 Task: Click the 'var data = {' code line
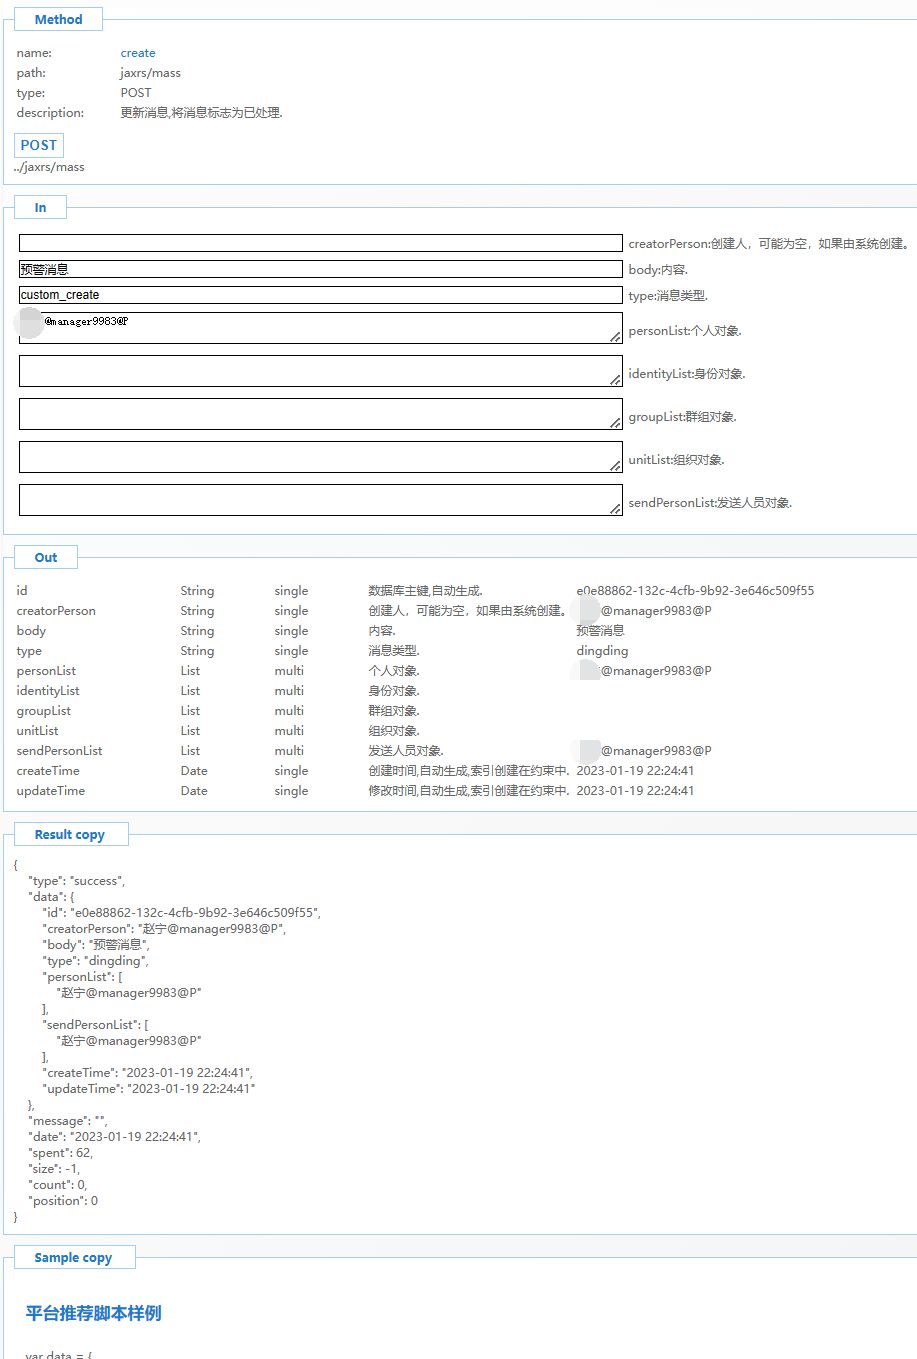58,1355
